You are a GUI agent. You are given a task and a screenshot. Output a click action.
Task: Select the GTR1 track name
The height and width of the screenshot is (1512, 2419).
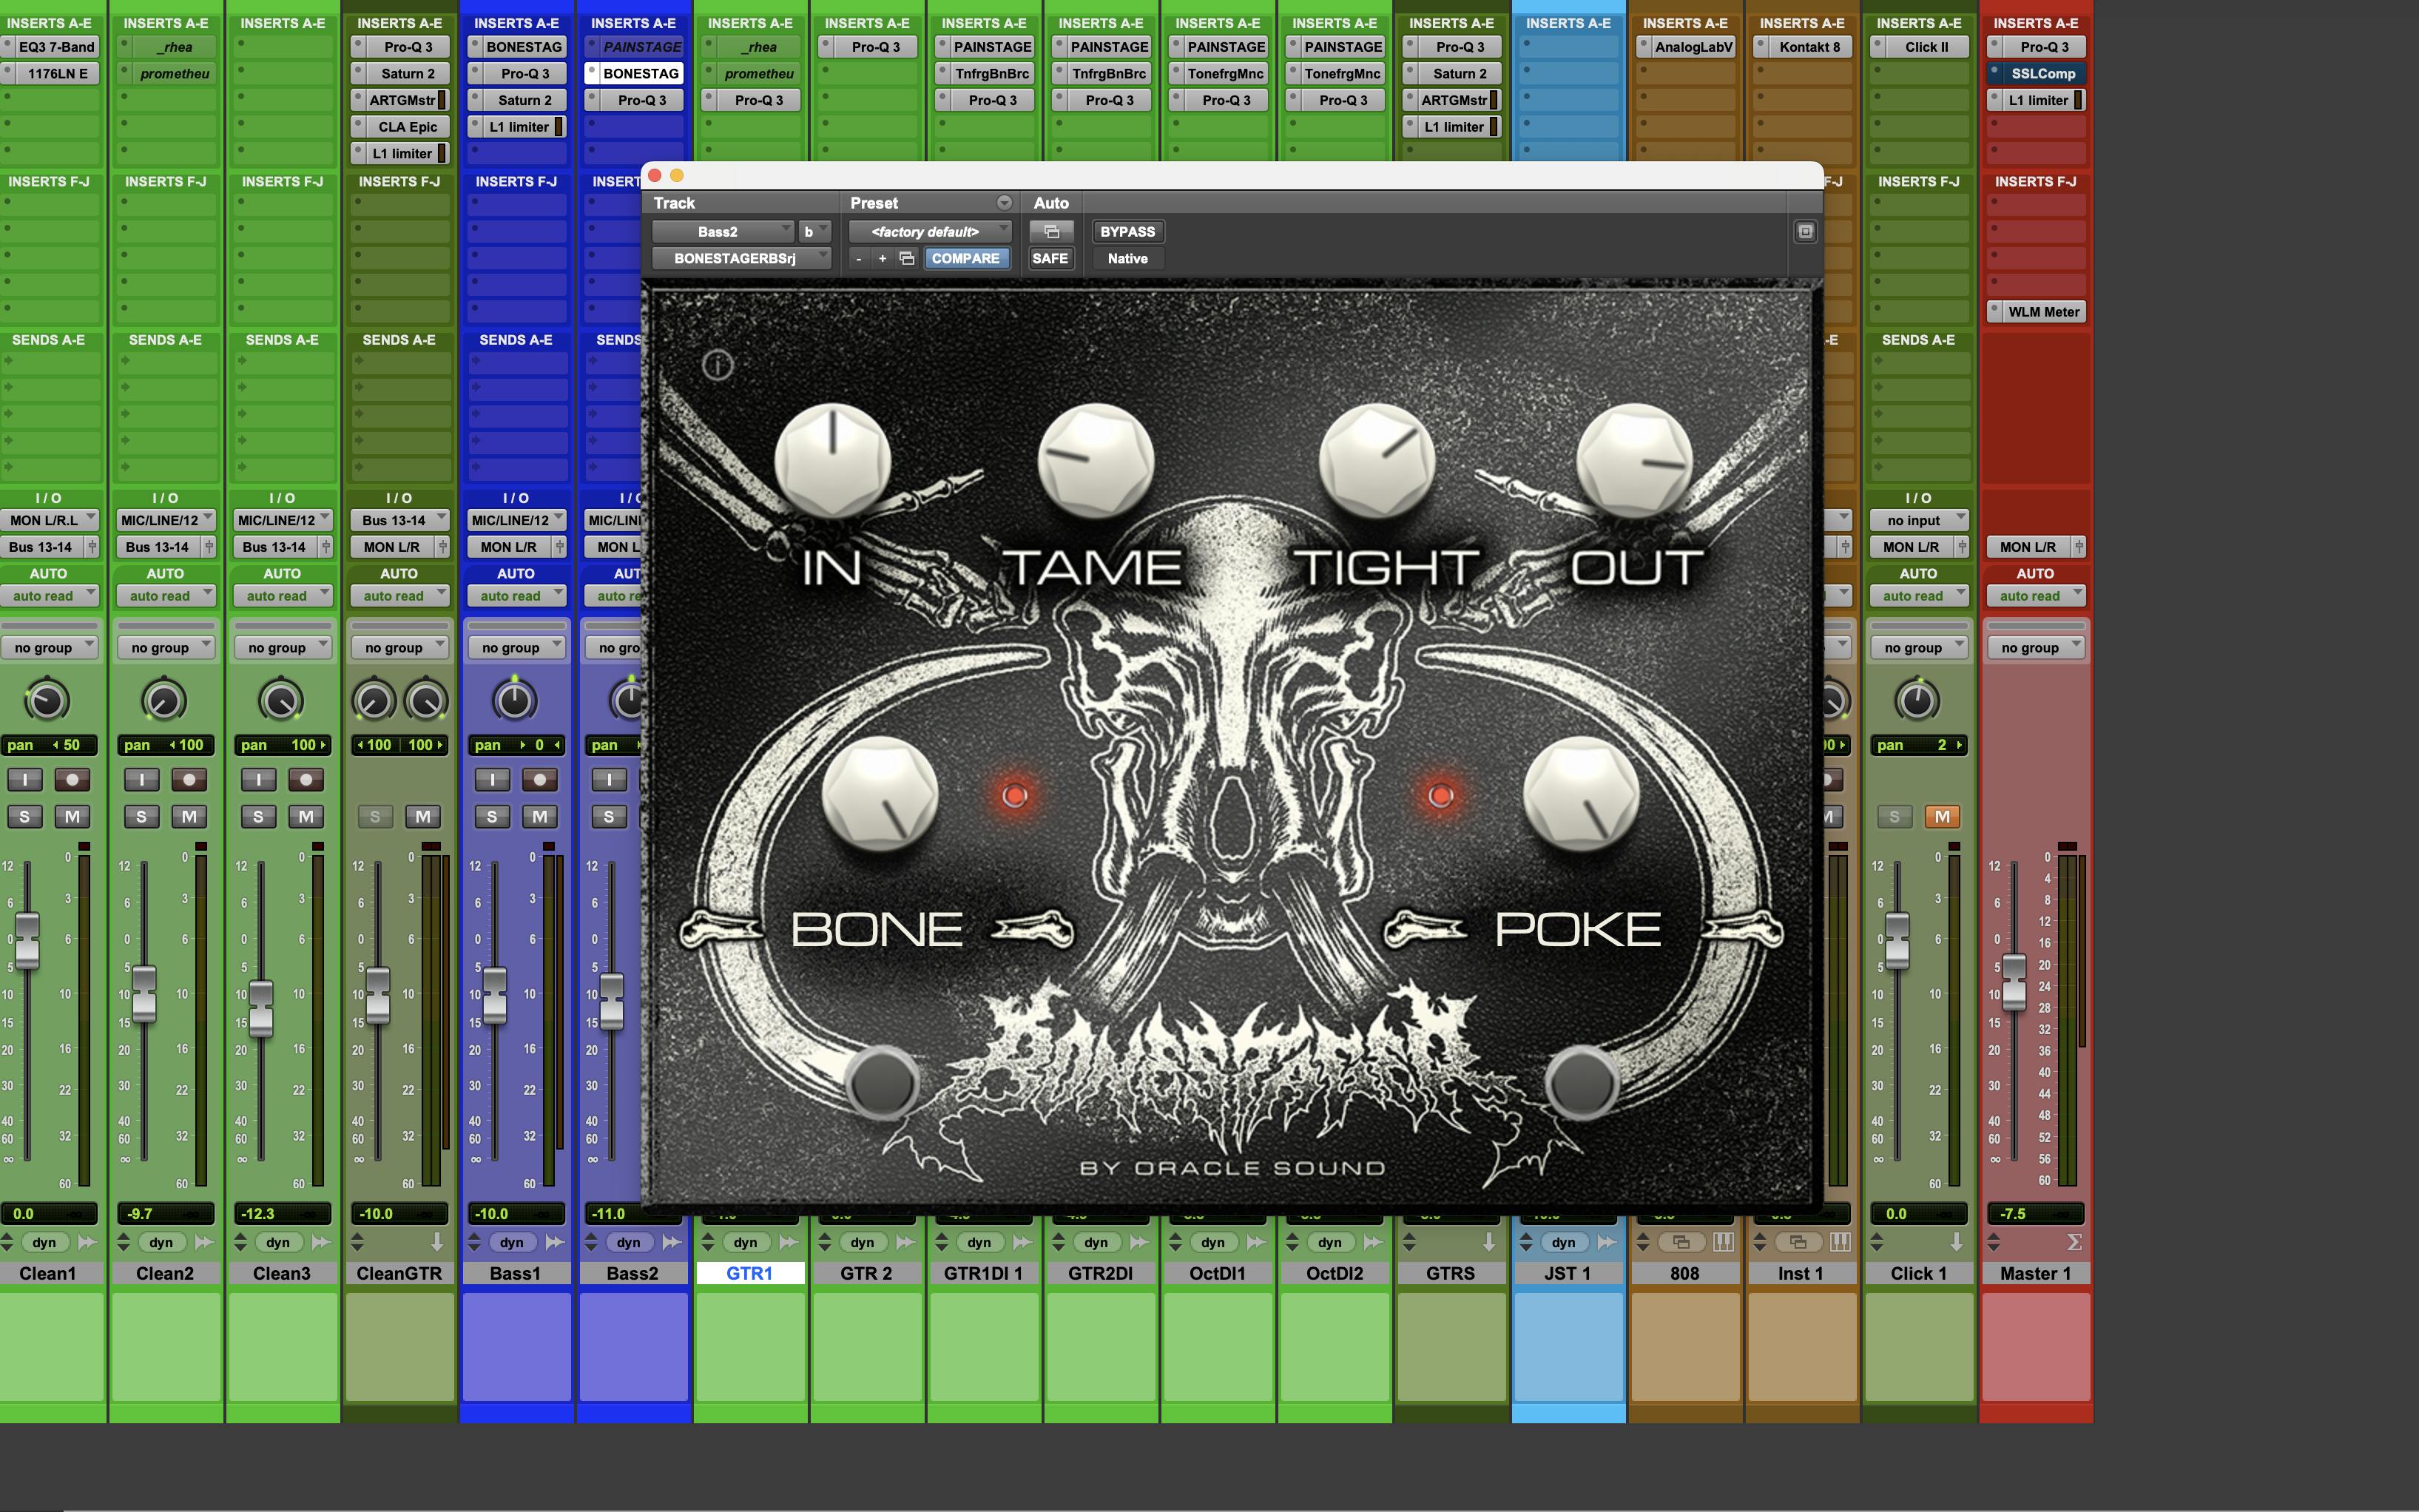[749, 1273]
